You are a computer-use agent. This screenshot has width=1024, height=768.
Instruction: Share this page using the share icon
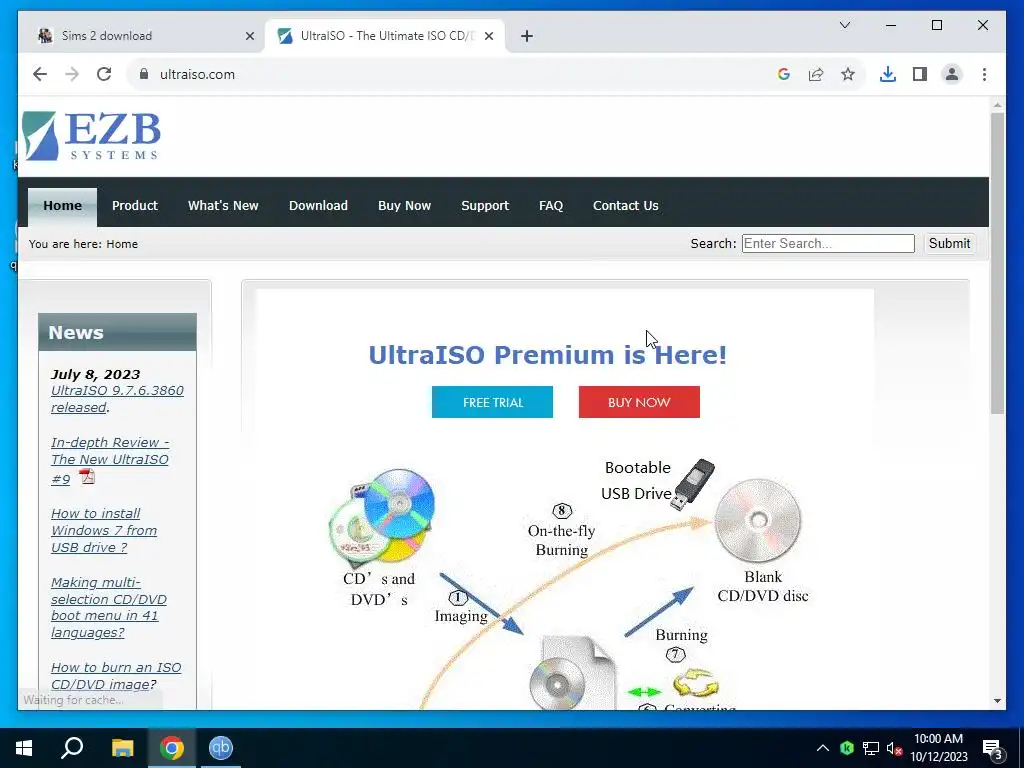point(816,74)
